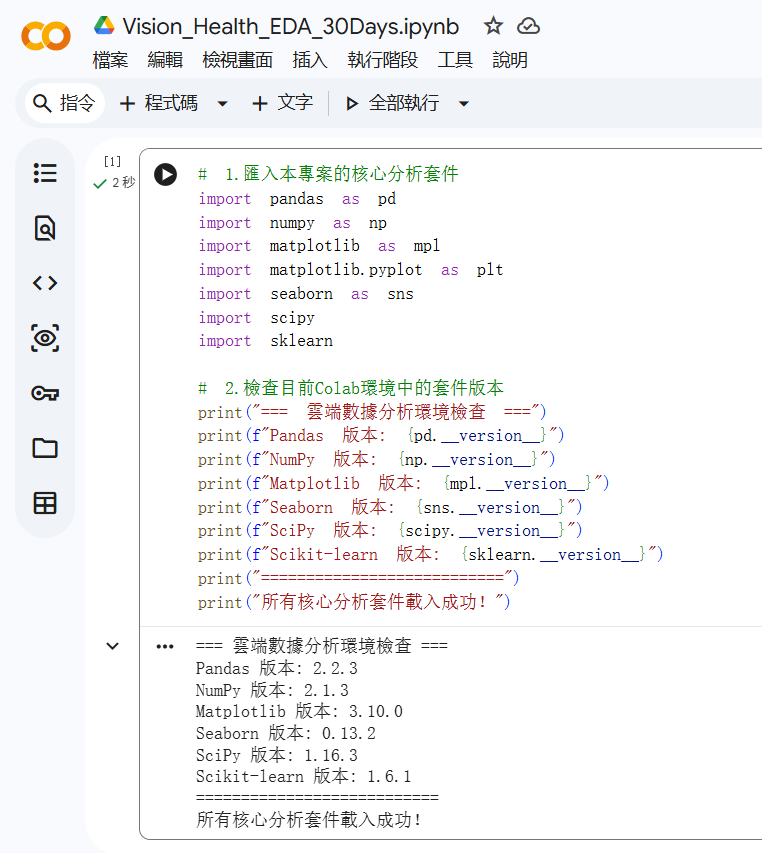Click the import numpy as np line
This screenshot has height=853, width=762.
[293, 223]
